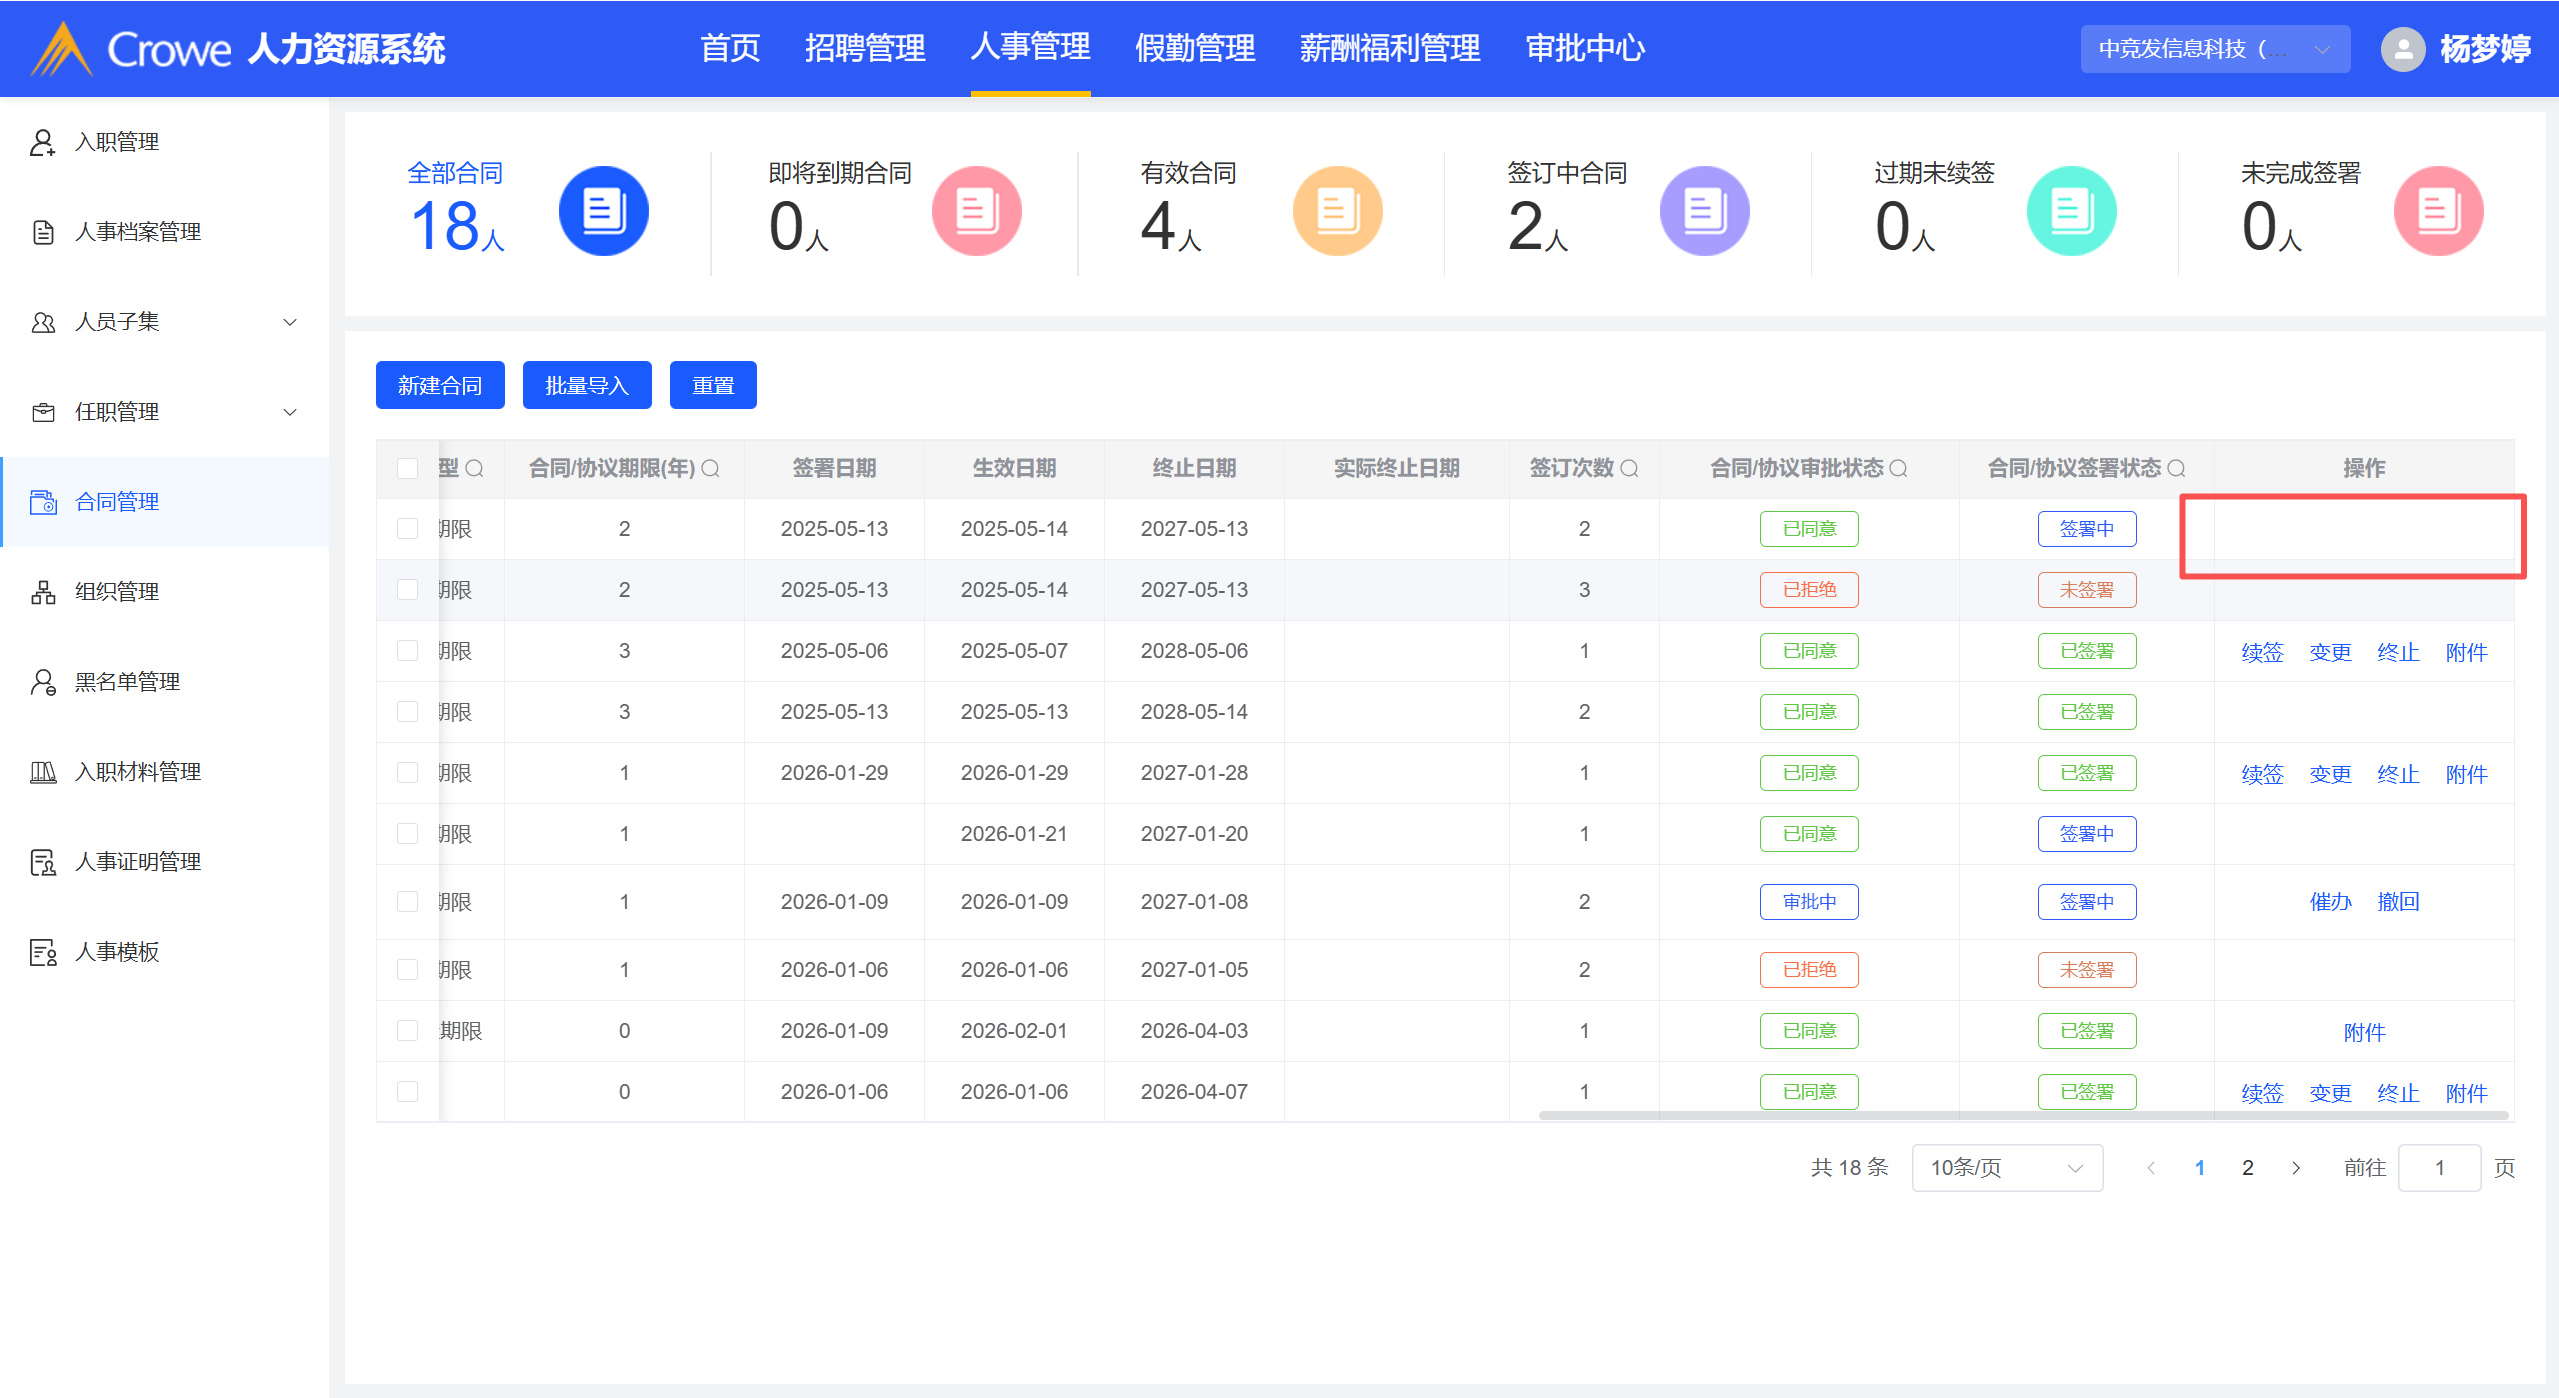
Task: Open the 中竞发信息科技 company selector dropdown
Action: coord(2214,48)
